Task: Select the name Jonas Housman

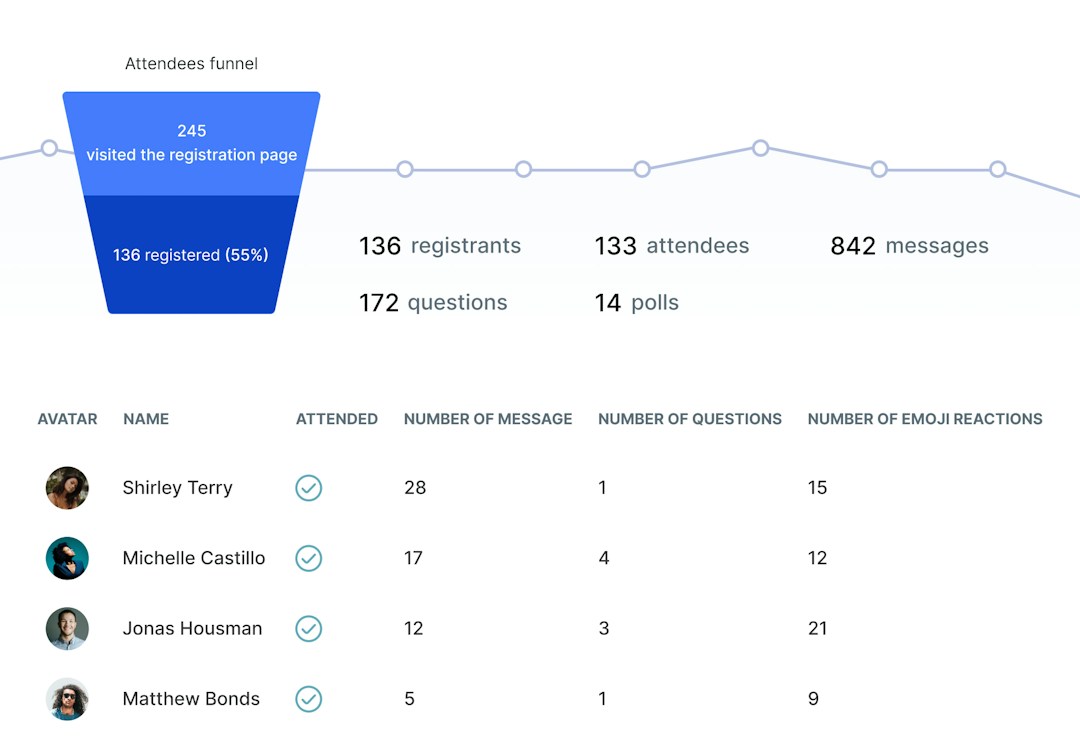Action: point(192,628)
